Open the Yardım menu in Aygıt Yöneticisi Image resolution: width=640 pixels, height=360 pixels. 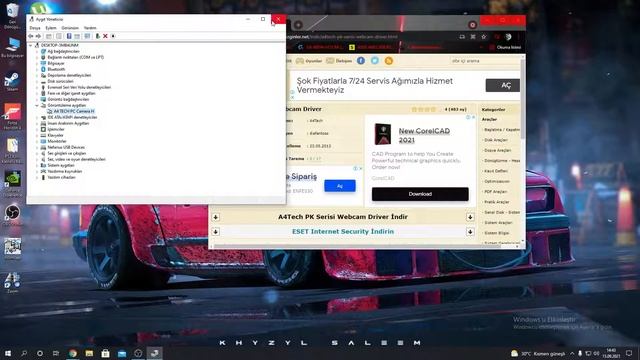point(90,28)
